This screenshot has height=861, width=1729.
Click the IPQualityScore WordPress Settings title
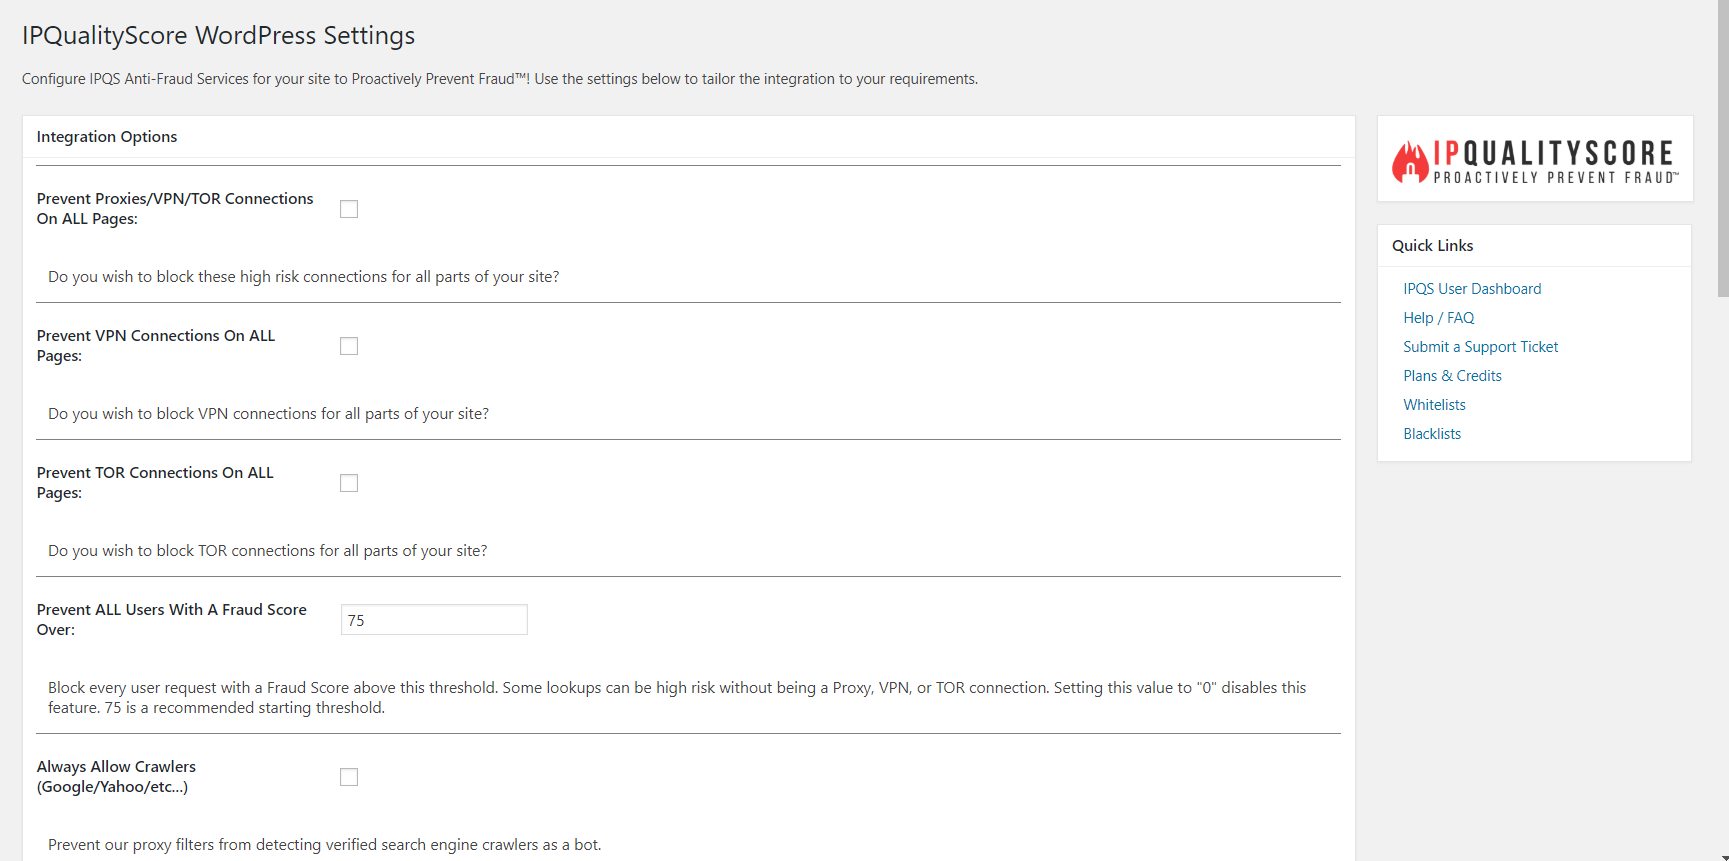coord(218,35)
